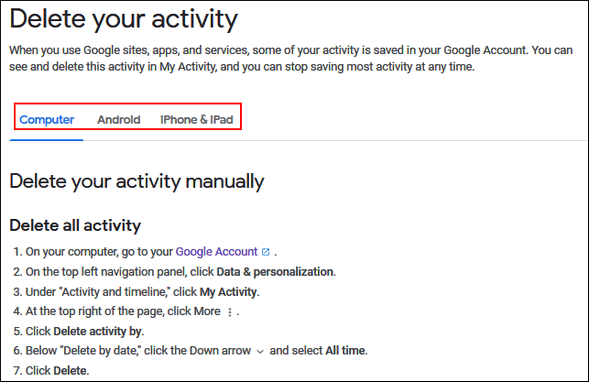Click the 'Delete all activity' subheading
Screen dimensions: 589x382
coord(75,225)
